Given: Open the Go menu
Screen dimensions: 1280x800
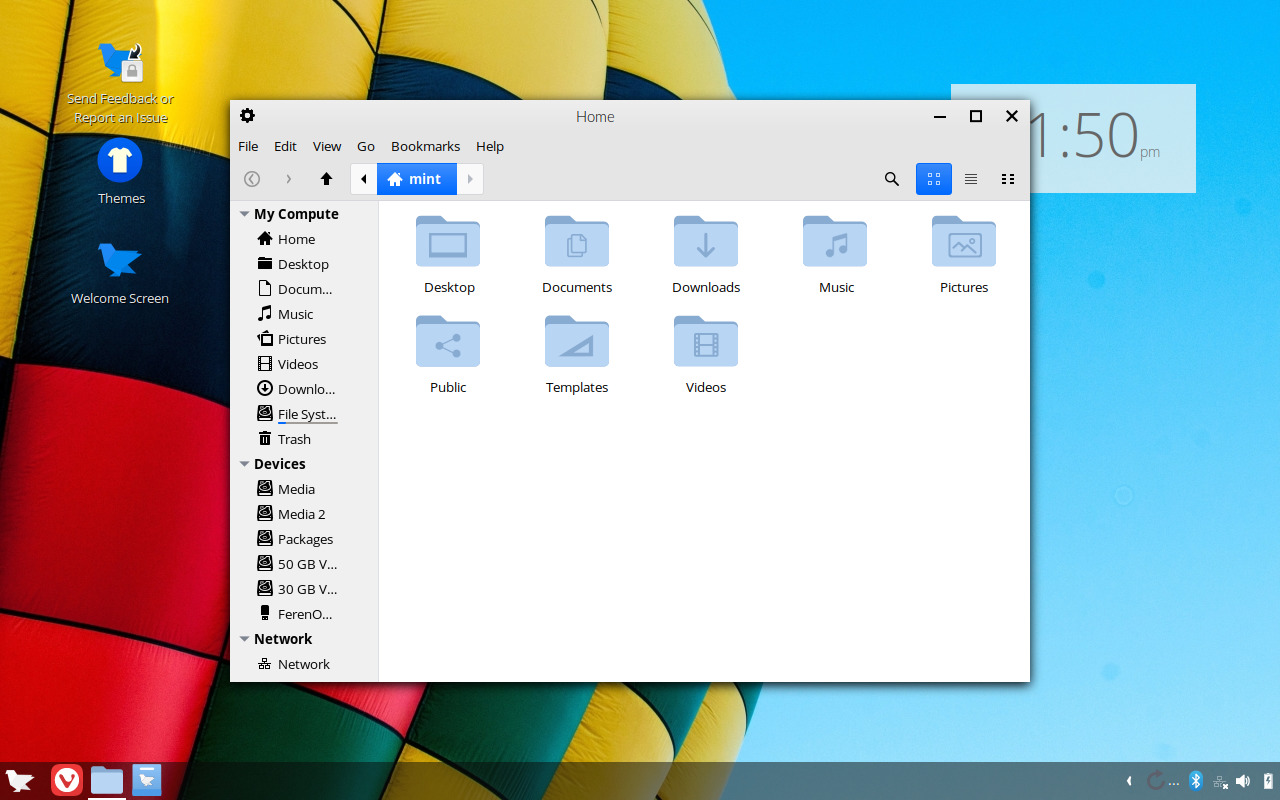Looking at the screenshot, I should 366,146.
